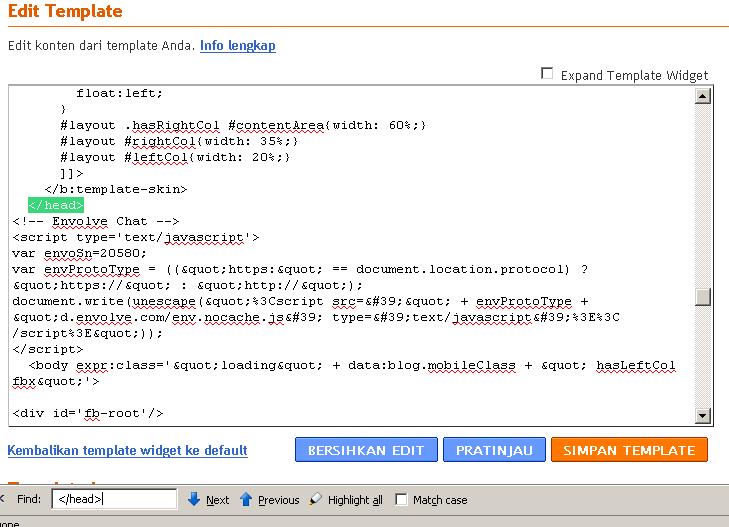Click the </b:template-skin> line

[116, 189]
